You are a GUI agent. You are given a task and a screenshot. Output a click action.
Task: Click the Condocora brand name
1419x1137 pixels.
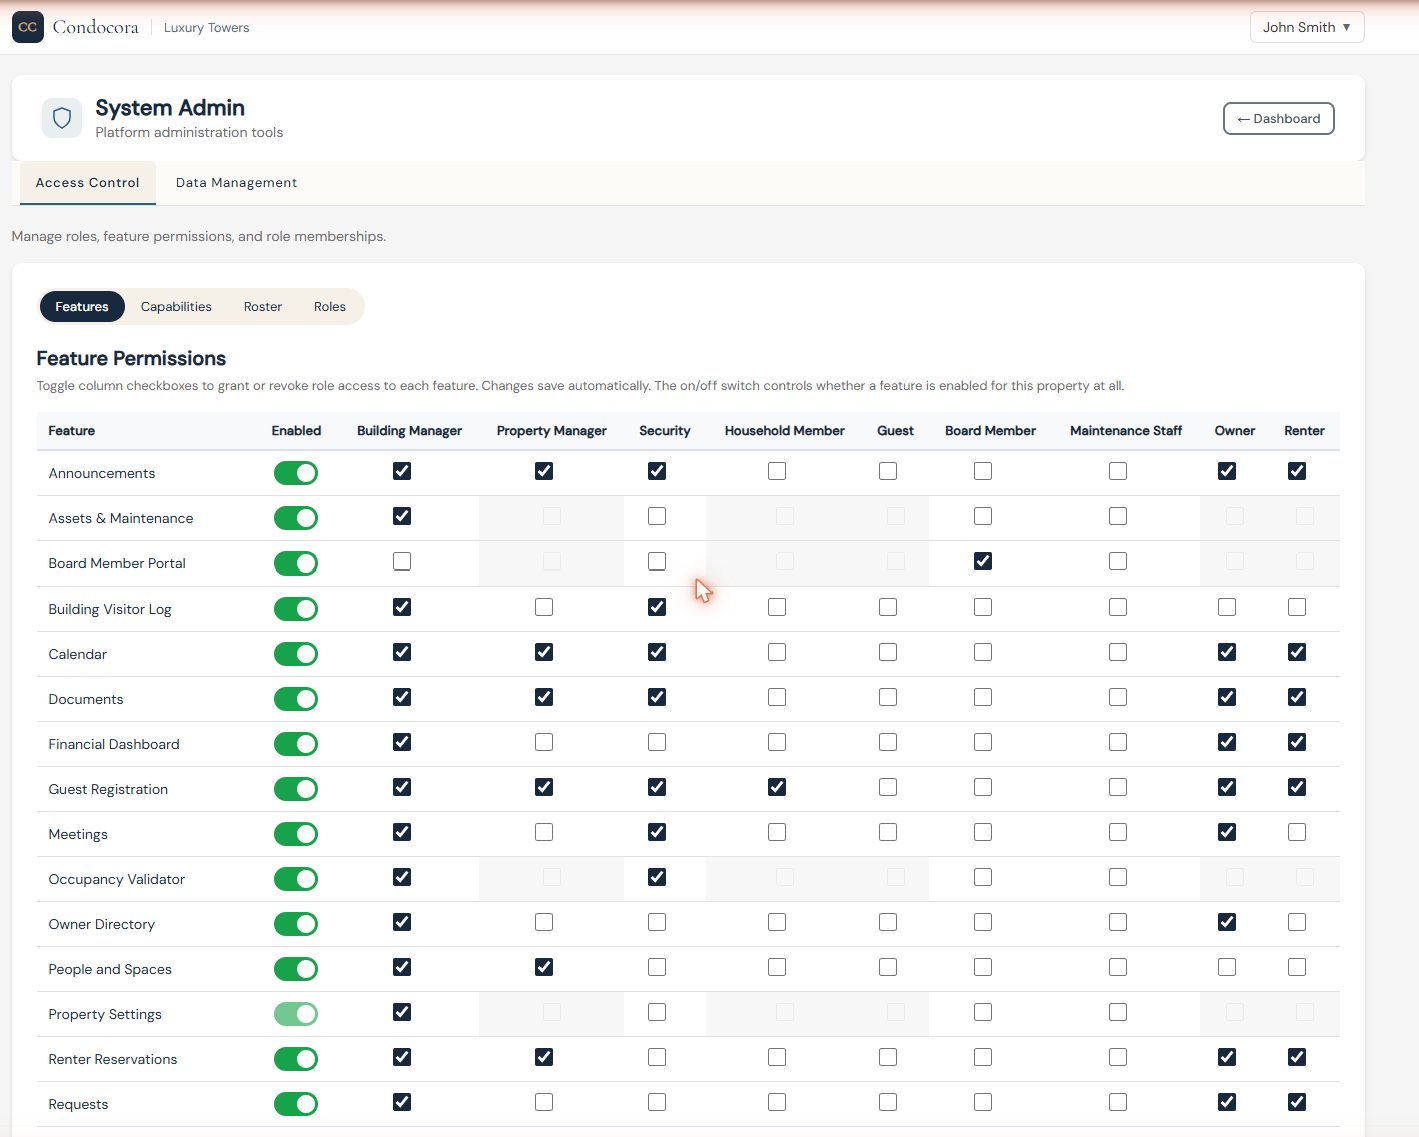coord(96,28)
